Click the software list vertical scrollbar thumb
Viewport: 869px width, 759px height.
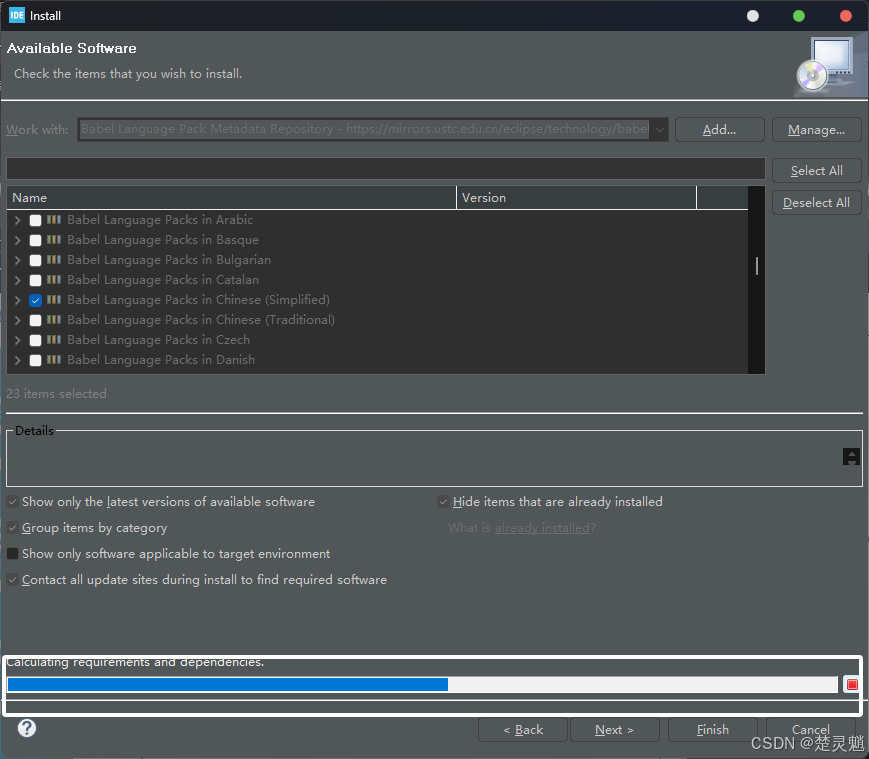tap(756, 266)
